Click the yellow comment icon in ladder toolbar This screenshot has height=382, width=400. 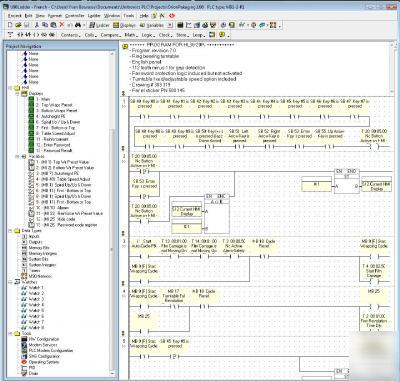[221, 35]
